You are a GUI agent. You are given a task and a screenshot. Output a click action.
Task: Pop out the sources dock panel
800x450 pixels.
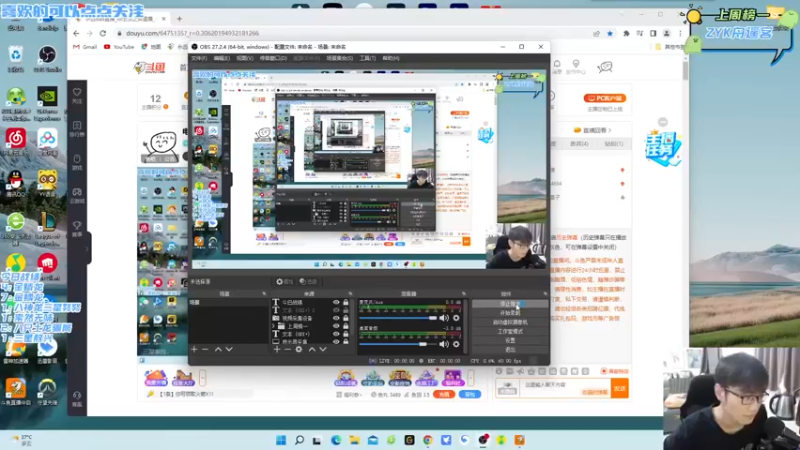[x=351, y=294]
